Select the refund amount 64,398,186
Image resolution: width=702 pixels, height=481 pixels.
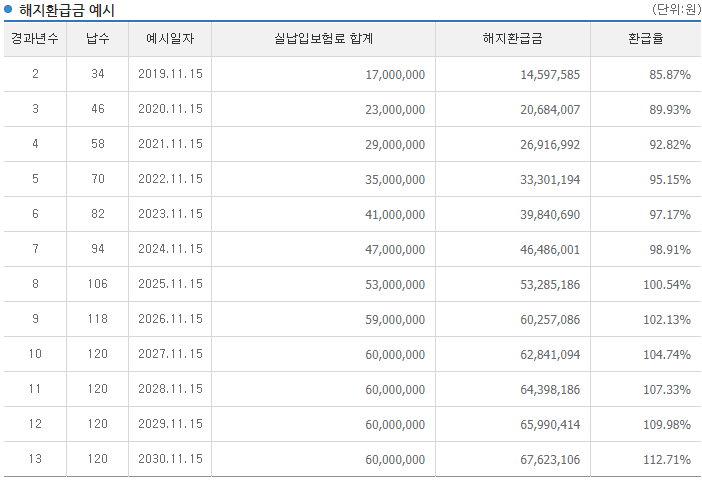550,390
